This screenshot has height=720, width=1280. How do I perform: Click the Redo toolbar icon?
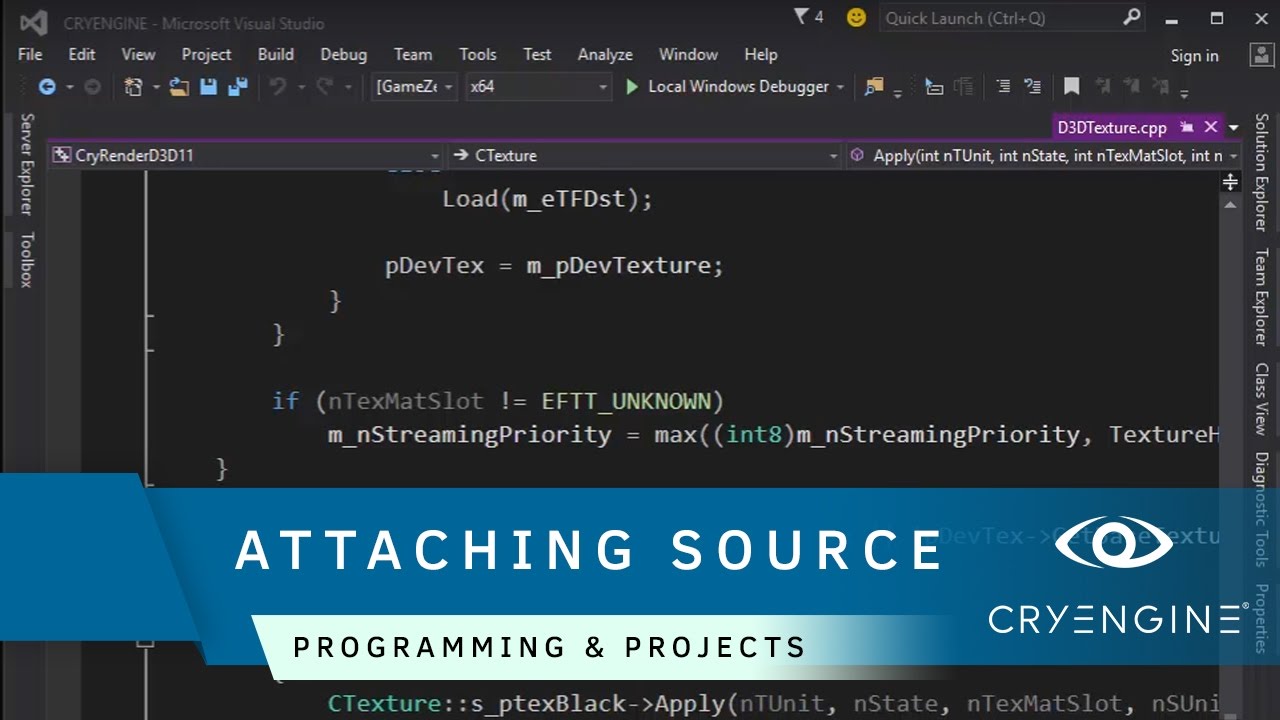[324, 87]
